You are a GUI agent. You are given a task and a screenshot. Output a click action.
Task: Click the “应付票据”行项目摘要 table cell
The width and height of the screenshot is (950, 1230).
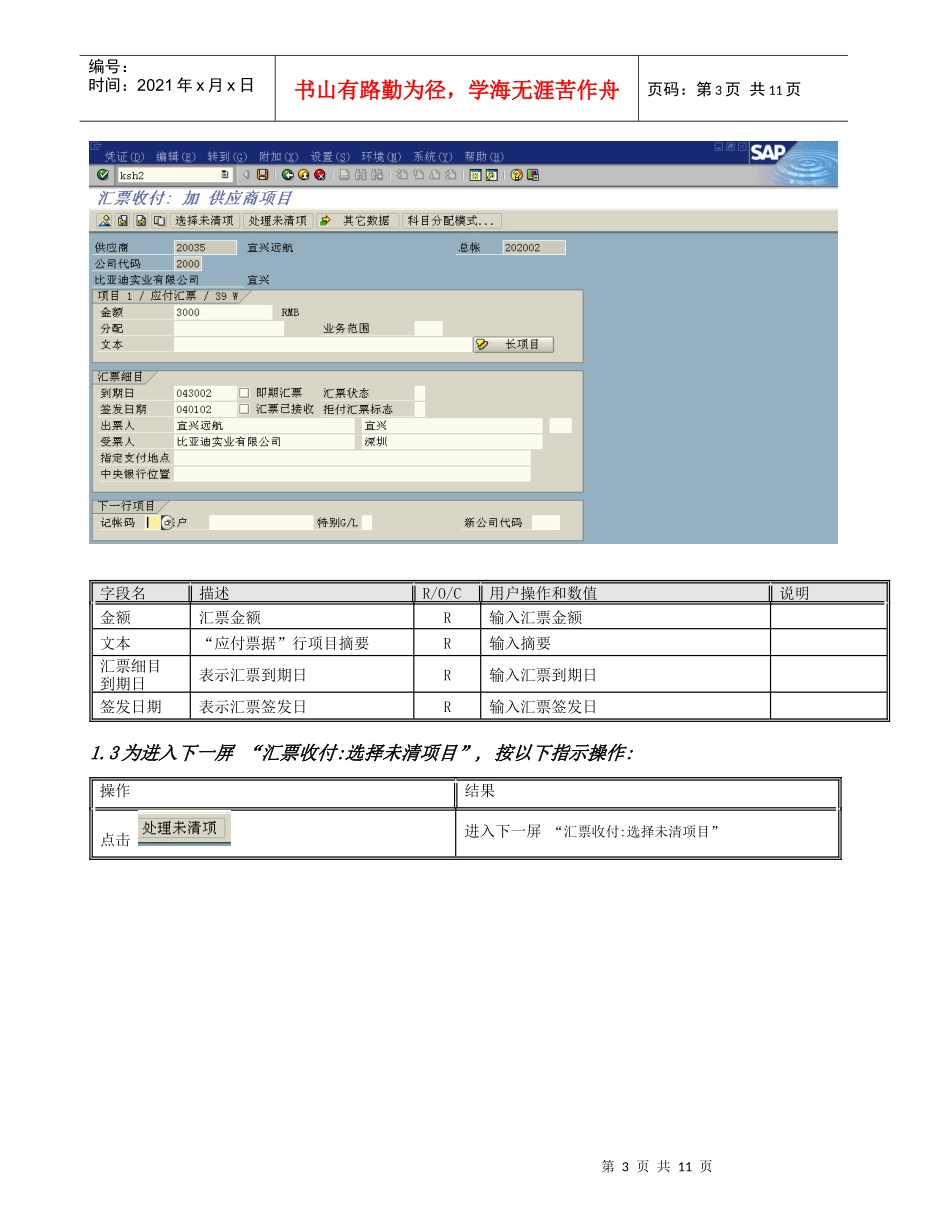click(x=301, y=643)
